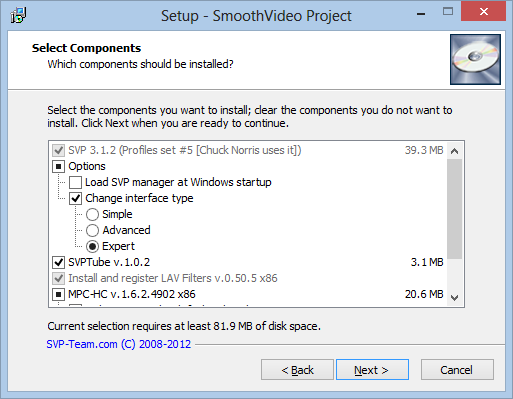Click the CD disc image in header
The height and width of the screenshot is (399, 513).
coord(475,59)
